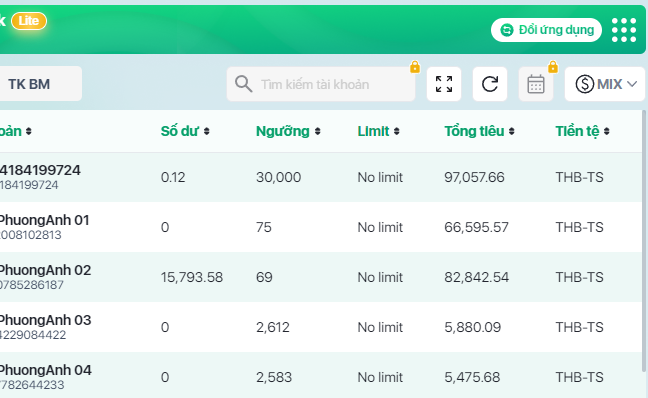Click total spend 97,057.66

(474, 177)
